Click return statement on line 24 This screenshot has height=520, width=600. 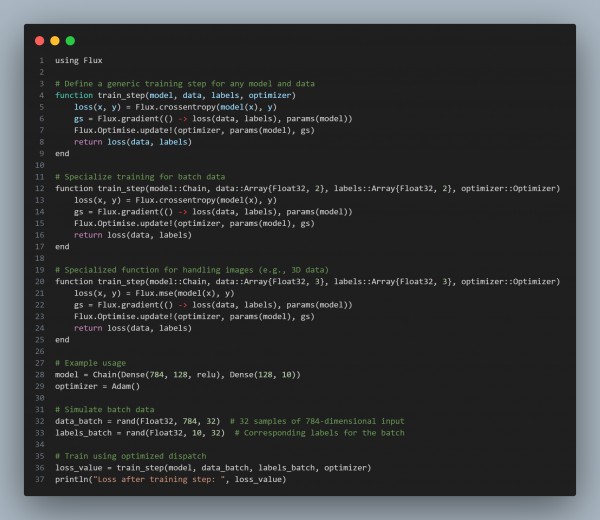click(133, 328)
